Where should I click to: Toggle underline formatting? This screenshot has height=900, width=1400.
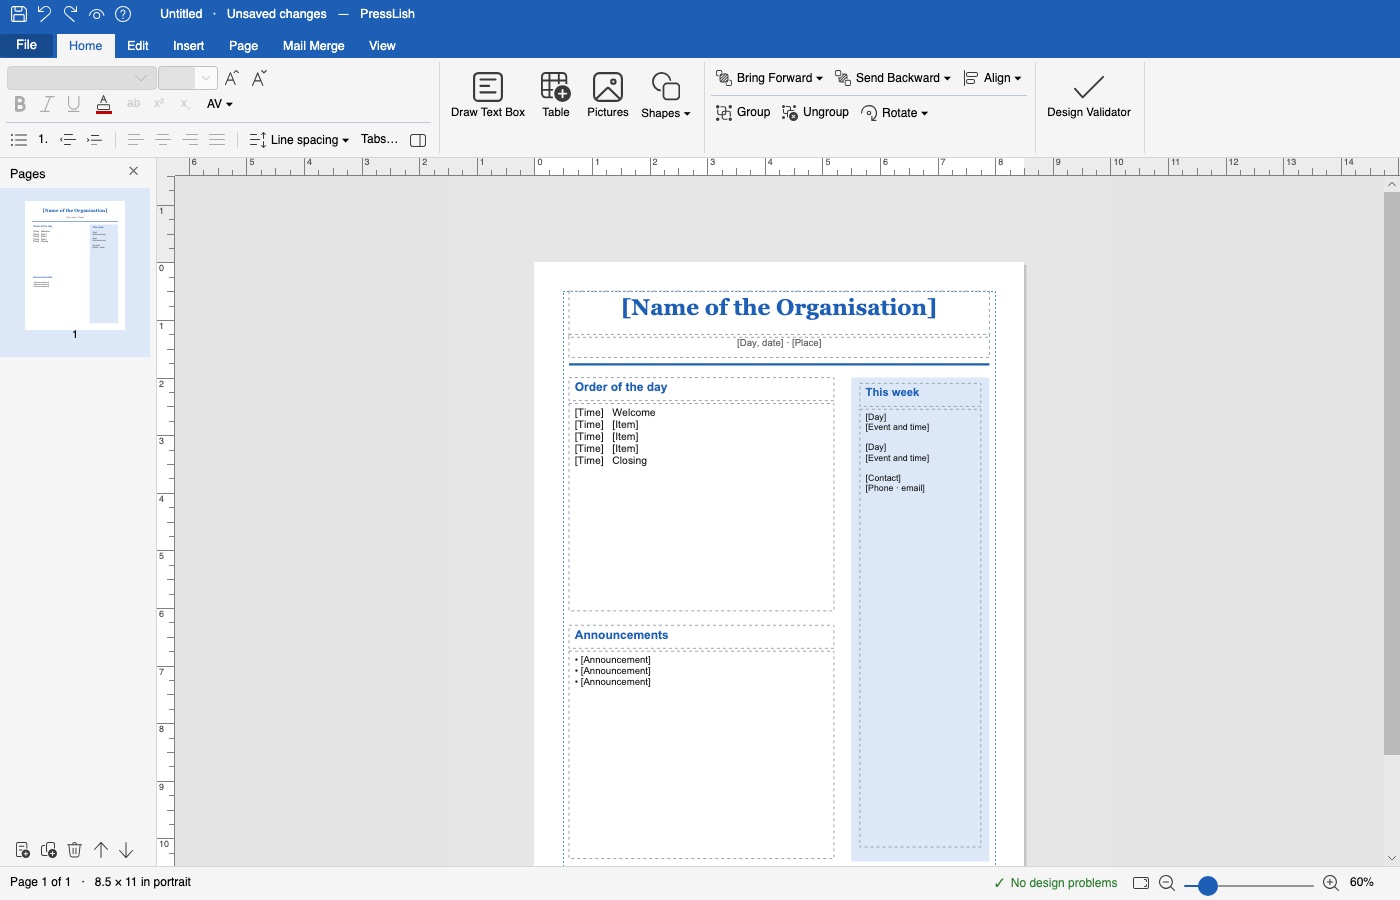(73, 104)
